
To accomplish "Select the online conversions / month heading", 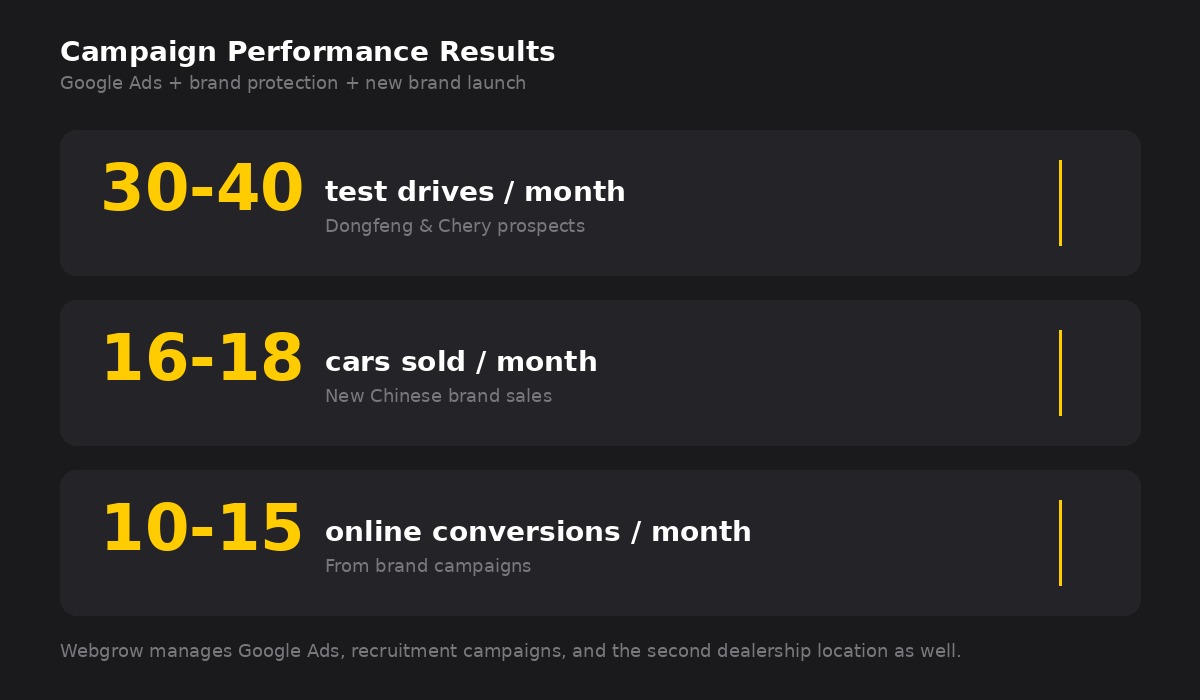I will coord(538,532).
